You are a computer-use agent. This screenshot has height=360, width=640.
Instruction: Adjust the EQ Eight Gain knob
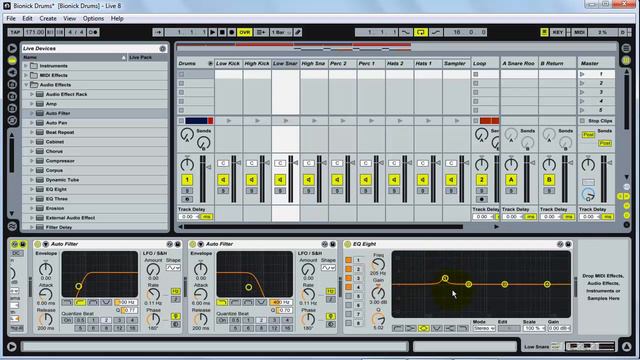pos(378,293)
